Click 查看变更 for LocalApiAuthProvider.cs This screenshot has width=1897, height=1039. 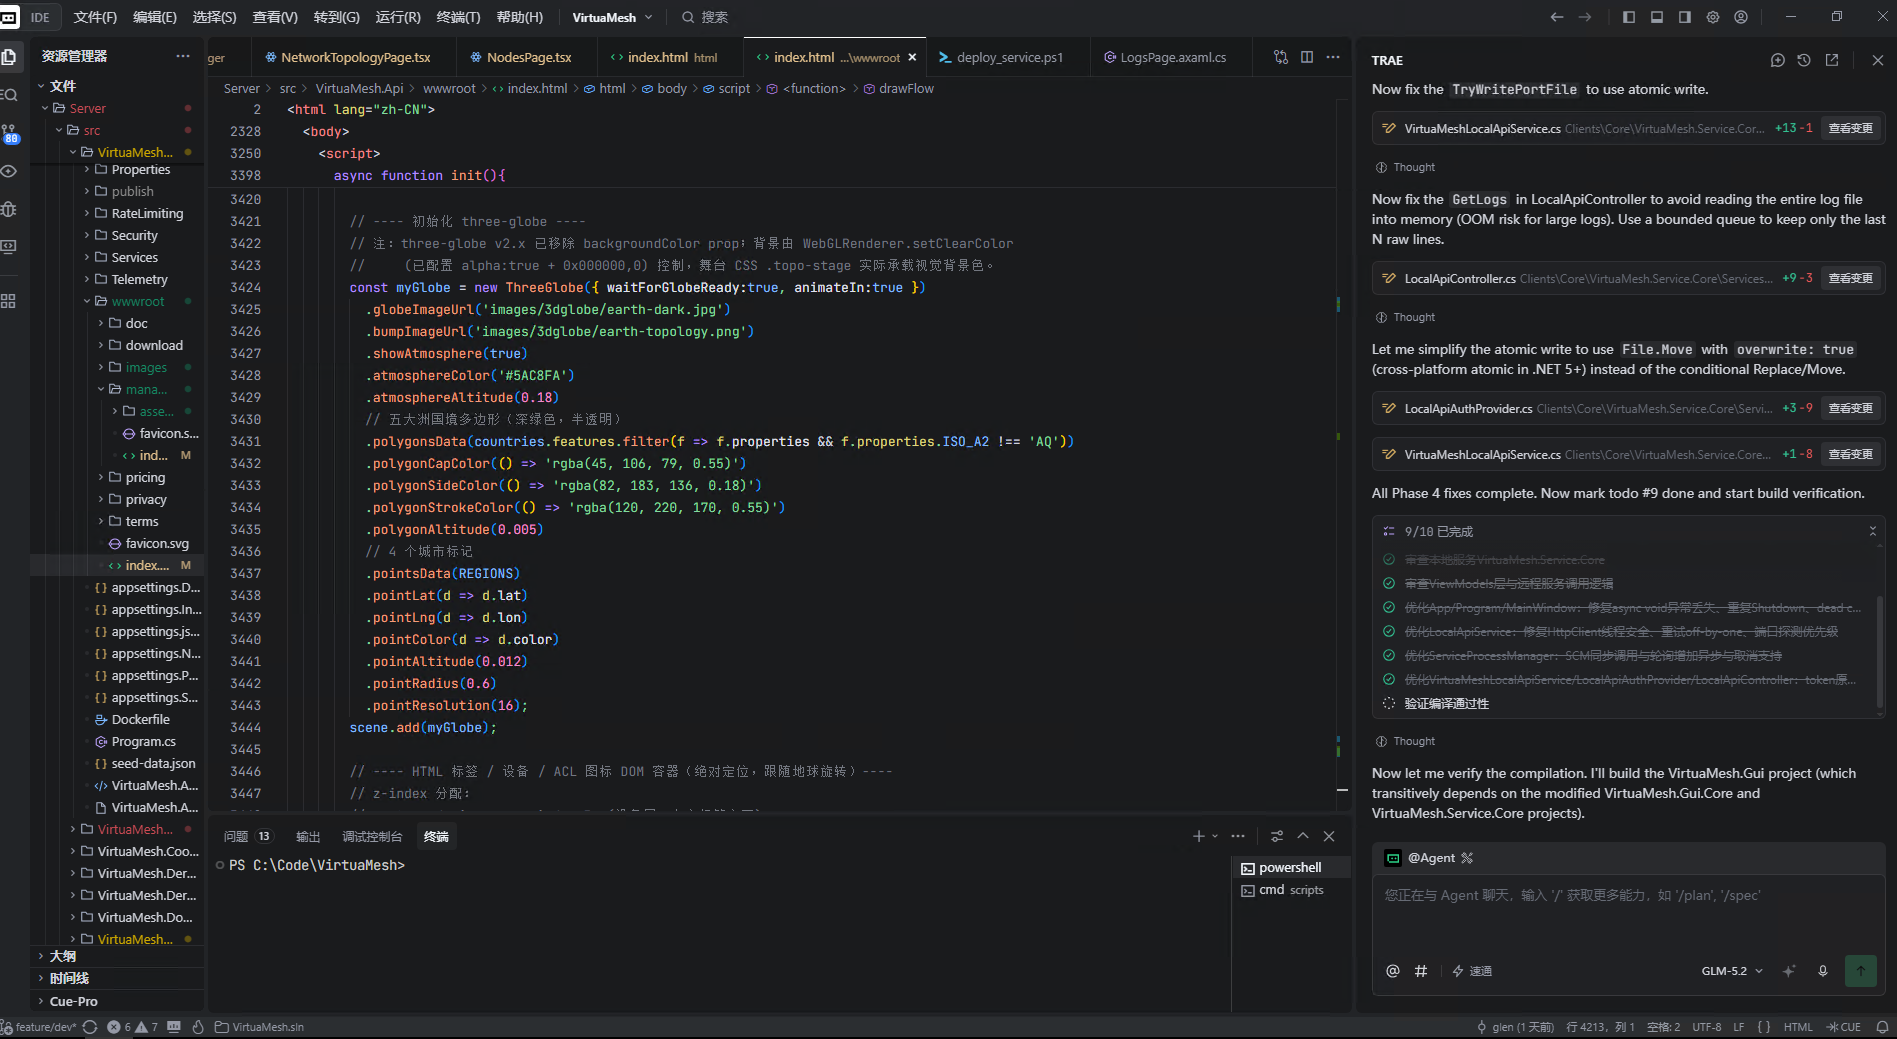point(1851,408)
